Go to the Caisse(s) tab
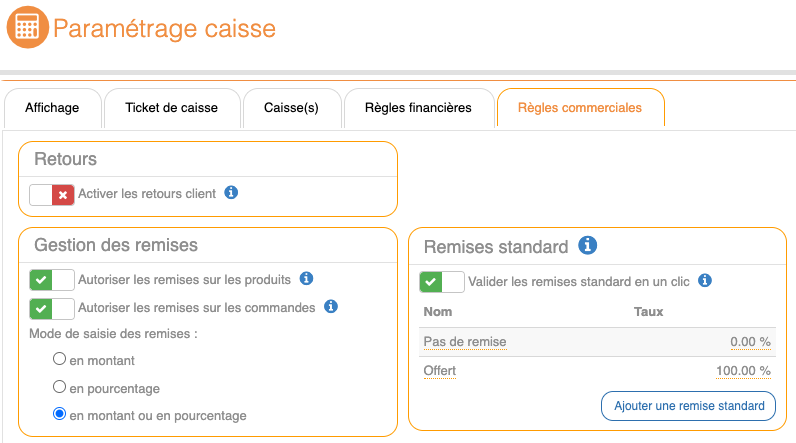The image size is (796, 443). pos(291,108)
